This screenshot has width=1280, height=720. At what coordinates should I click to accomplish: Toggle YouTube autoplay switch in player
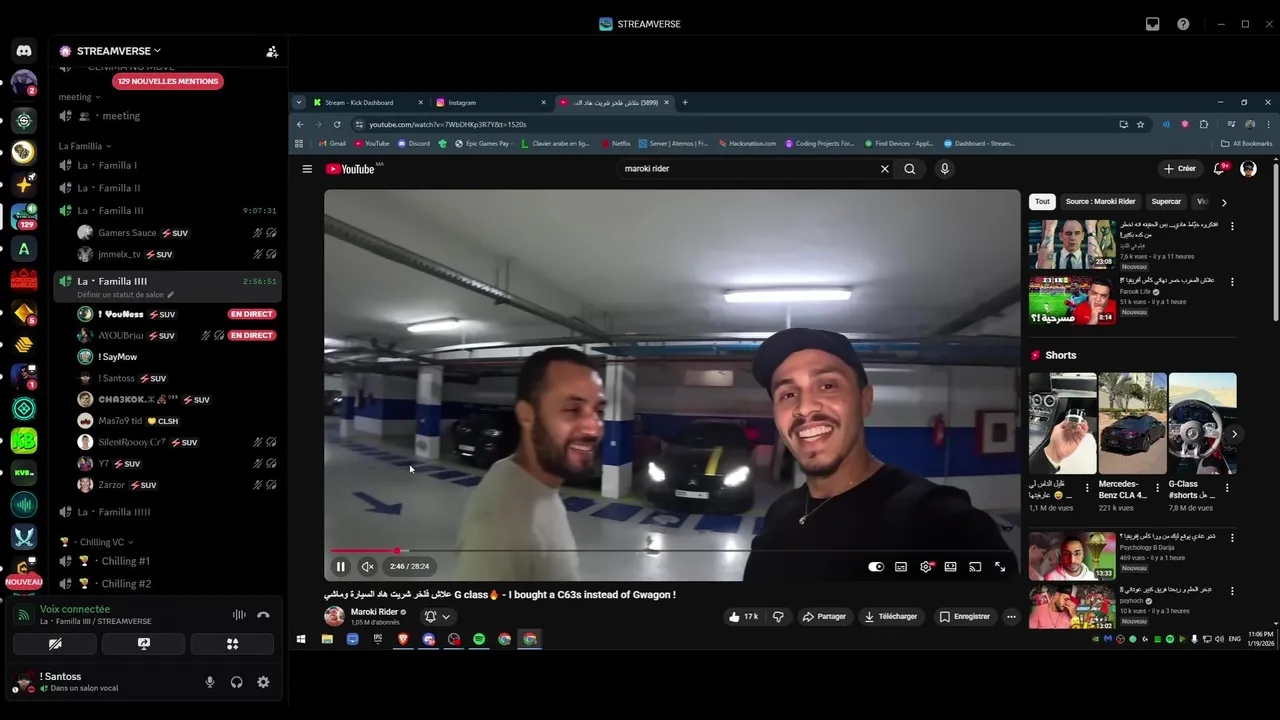(876, 567)
